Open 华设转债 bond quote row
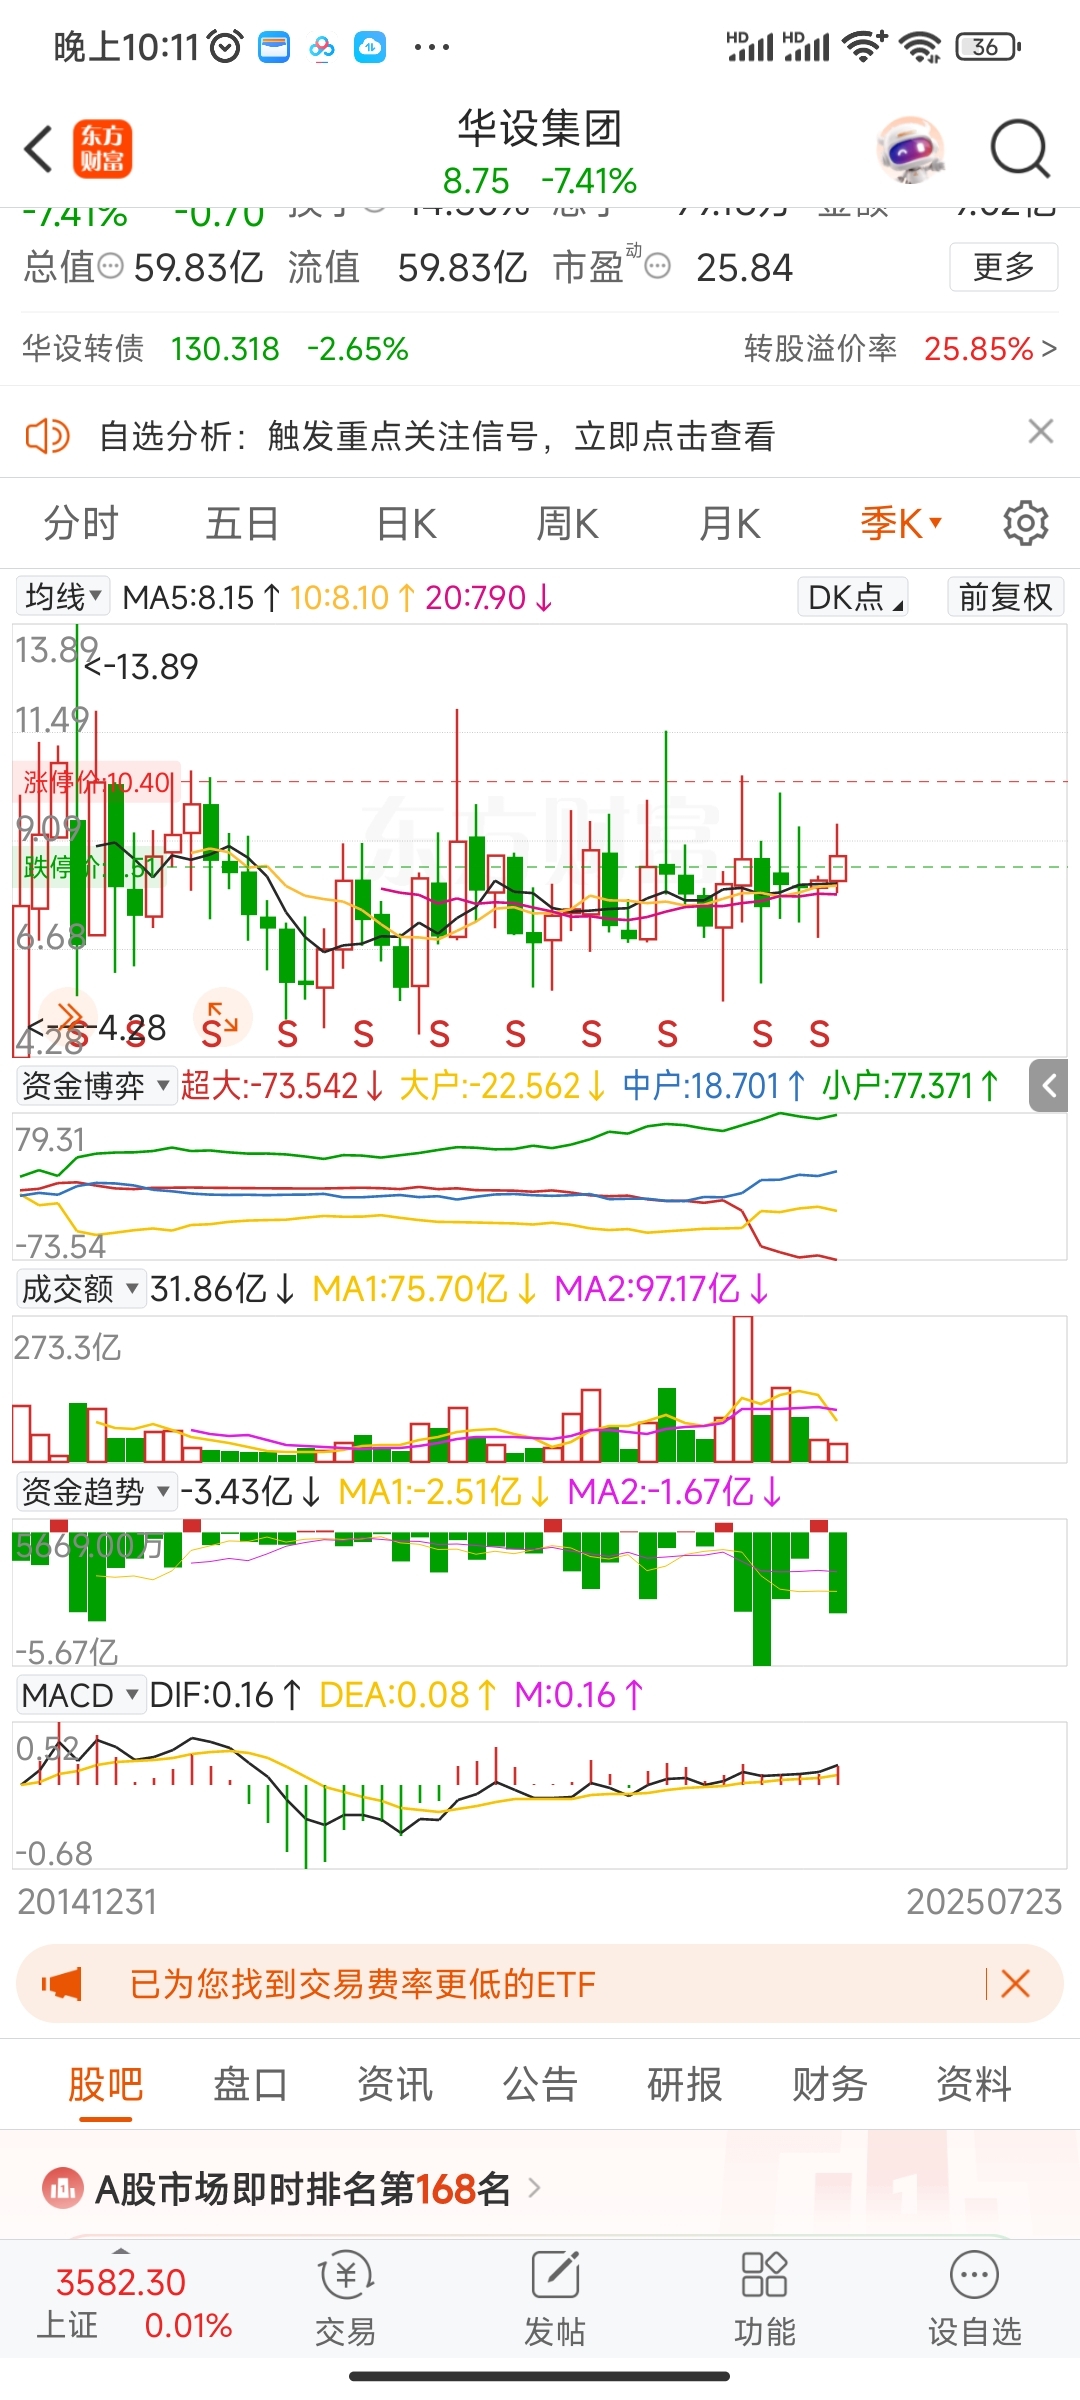The height and width of the screenshot is (2400, 1080). point(215,349)
